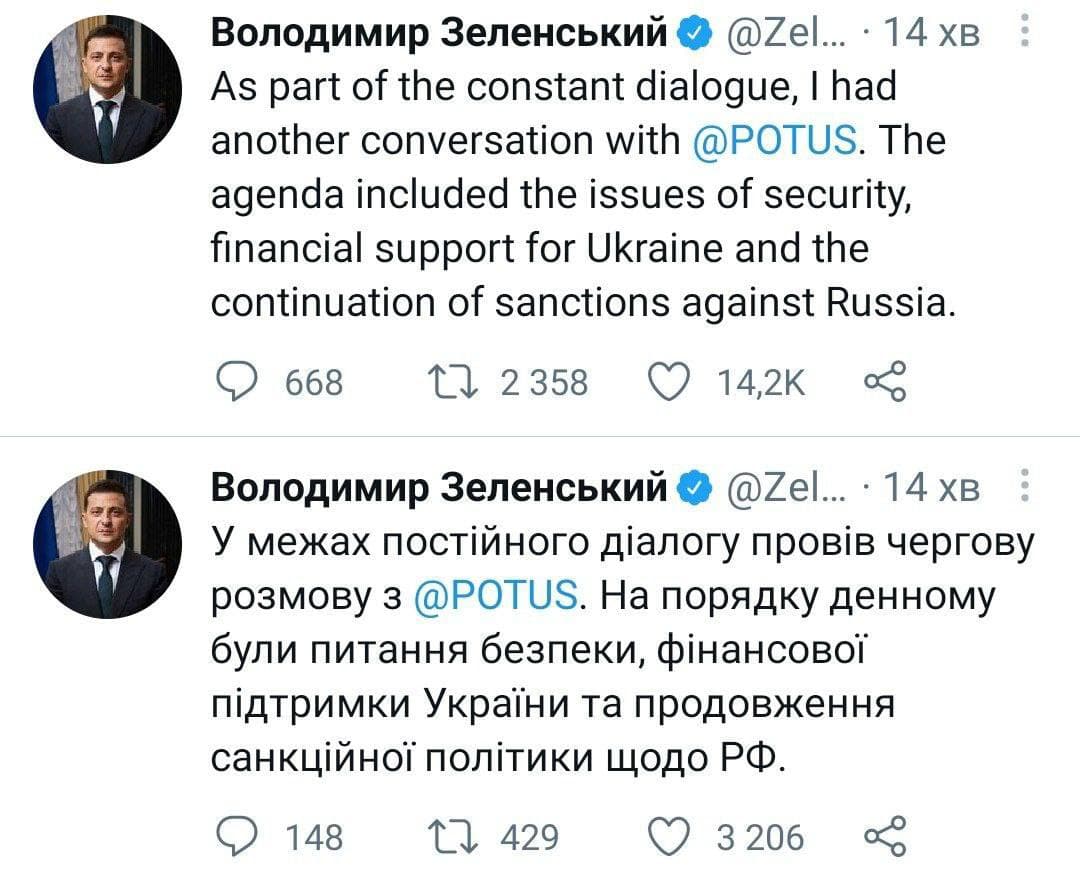This screenshot has width=1080, height=888.
Task: Open author name on the top tweet
Action: coord(440,35)
